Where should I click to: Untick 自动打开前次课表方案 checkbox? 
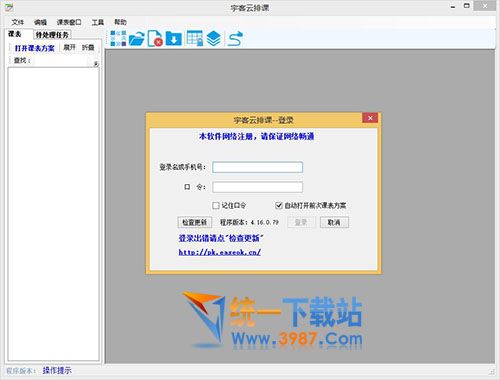279,205
